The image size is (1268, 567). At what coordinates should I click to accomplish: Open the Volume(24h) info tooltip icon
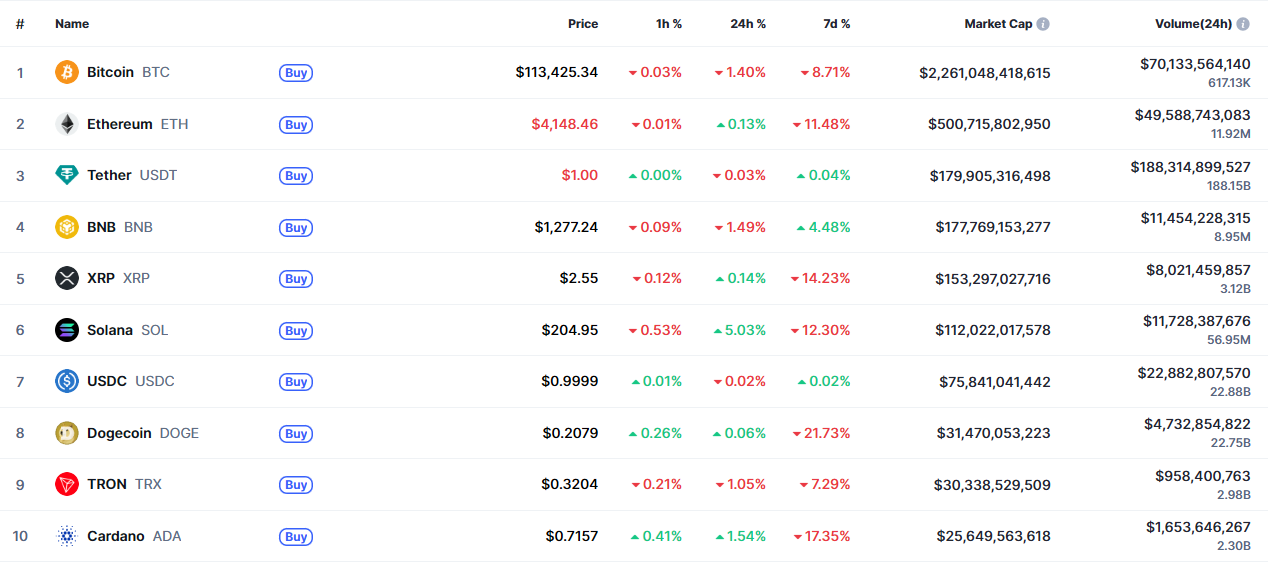tap(1243, 24)
